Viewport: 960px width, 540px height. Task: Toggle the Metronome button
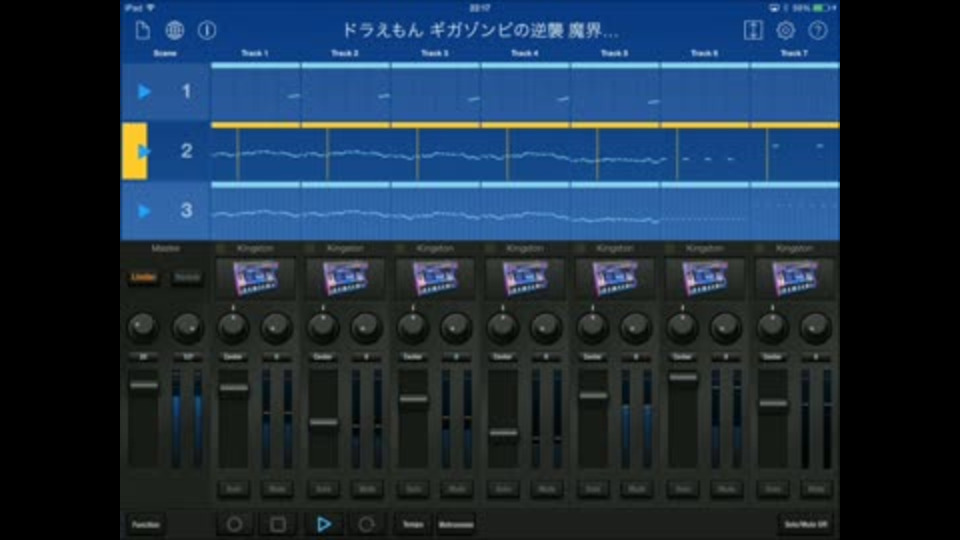pyautogui.click(x=456, y=525)
